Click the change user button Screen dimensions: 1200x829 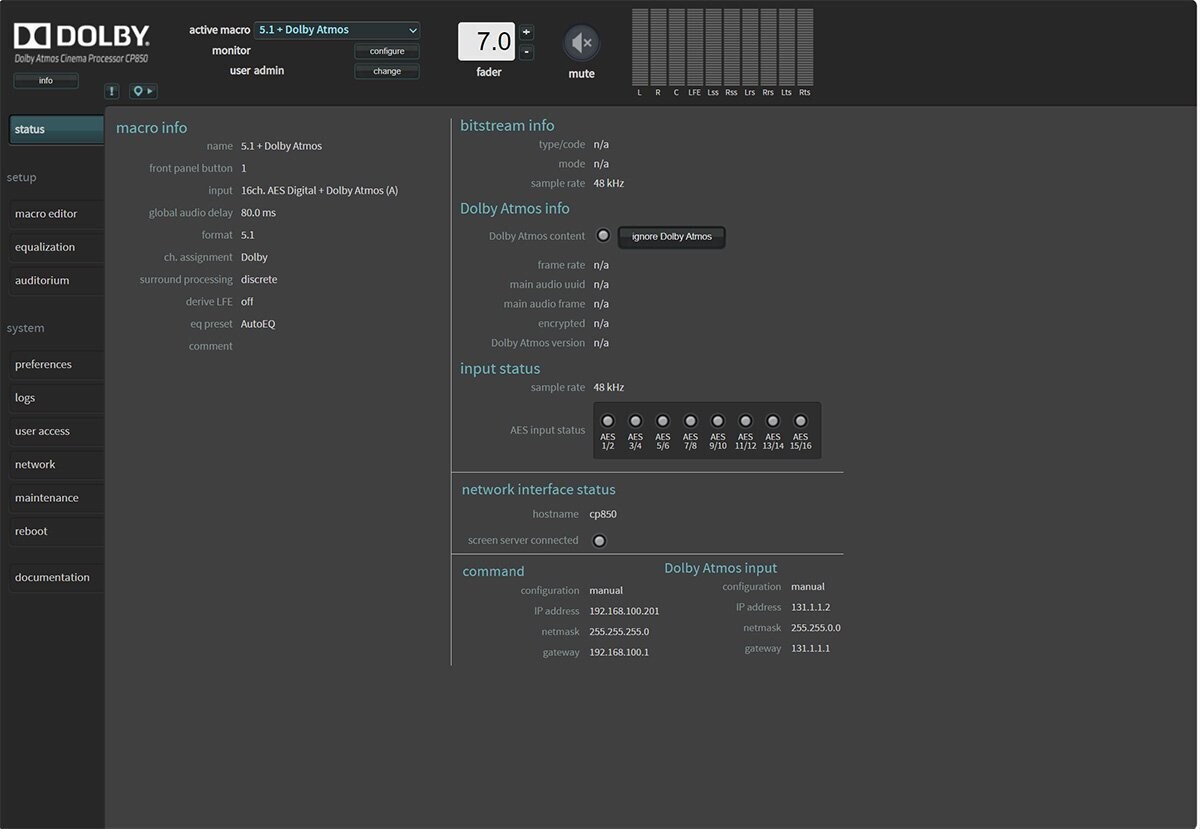[387, 71]
